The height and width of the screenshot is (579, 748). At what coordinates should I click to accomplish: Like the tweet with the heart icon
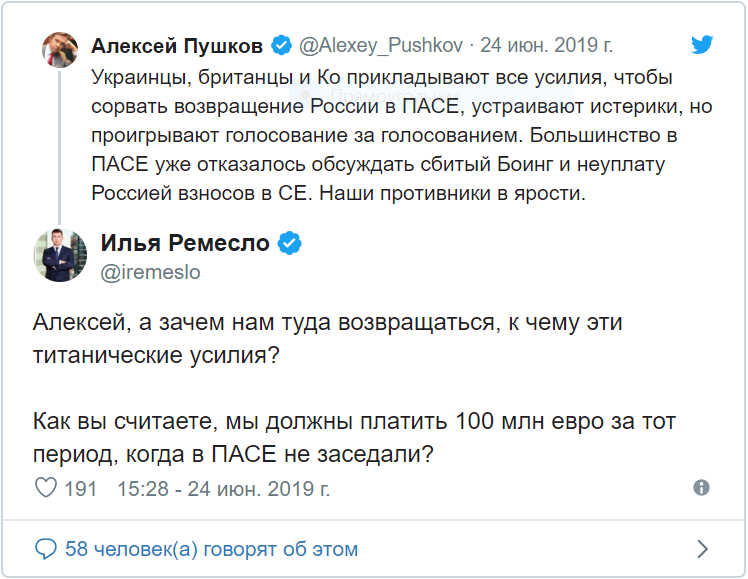46,489
